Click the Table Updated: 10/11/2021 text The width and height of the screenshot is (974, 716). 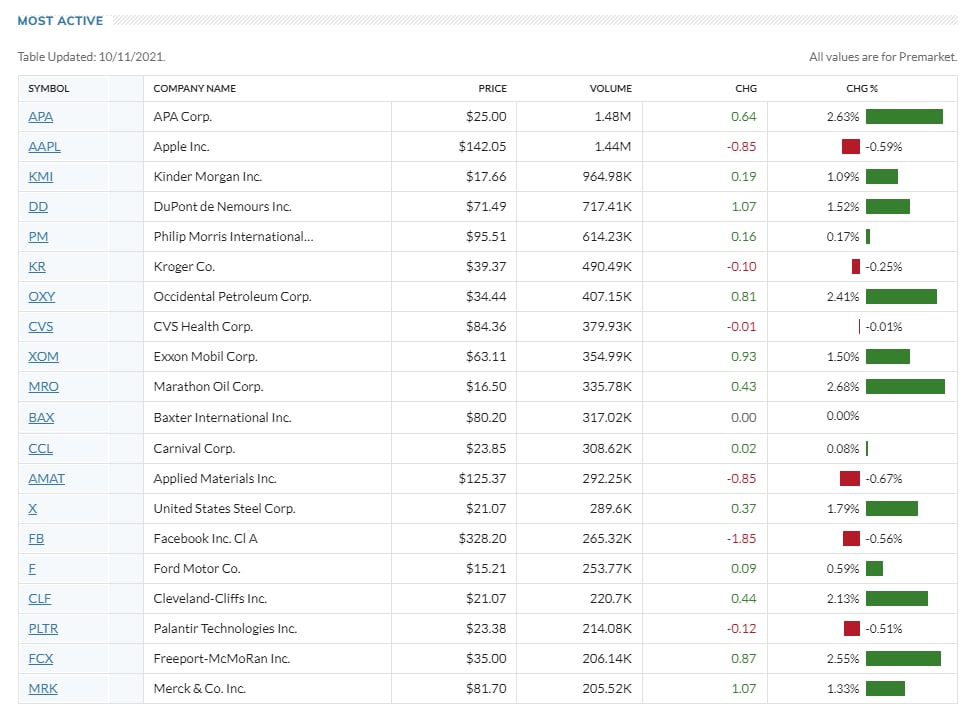[91, 57]
